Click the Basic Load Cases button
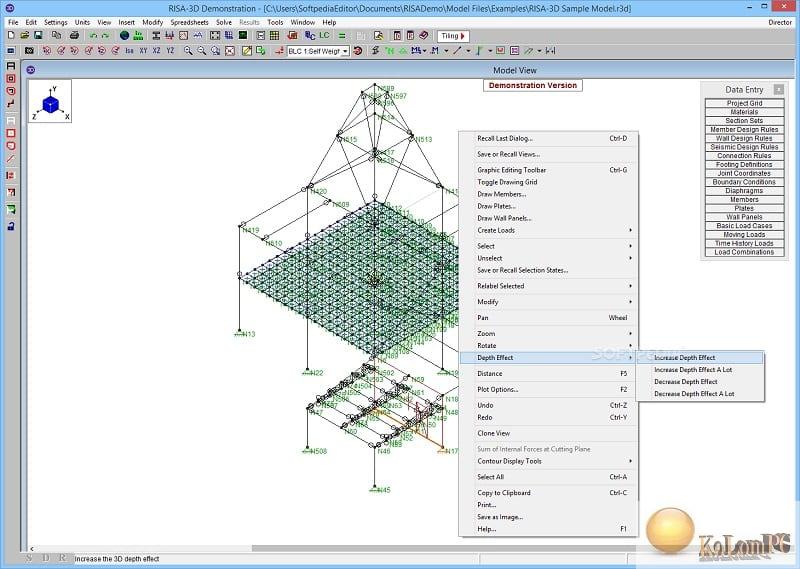Viewport: 800px width, 569px height. pyautogui.click(x=744, y=226)
